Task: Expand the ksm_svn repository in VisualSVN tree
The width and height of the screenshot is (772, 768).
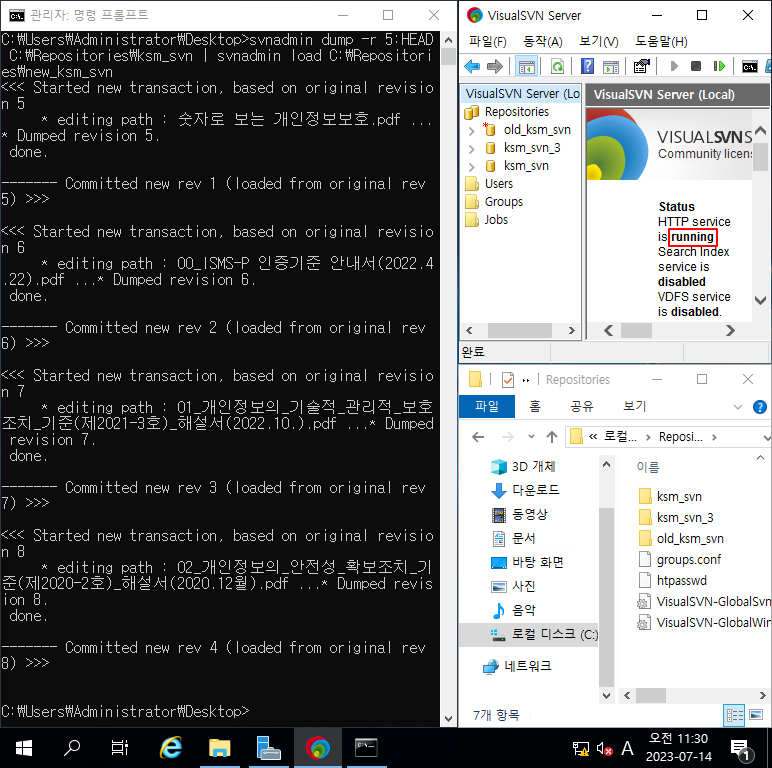Action: [x=471, y=167]
